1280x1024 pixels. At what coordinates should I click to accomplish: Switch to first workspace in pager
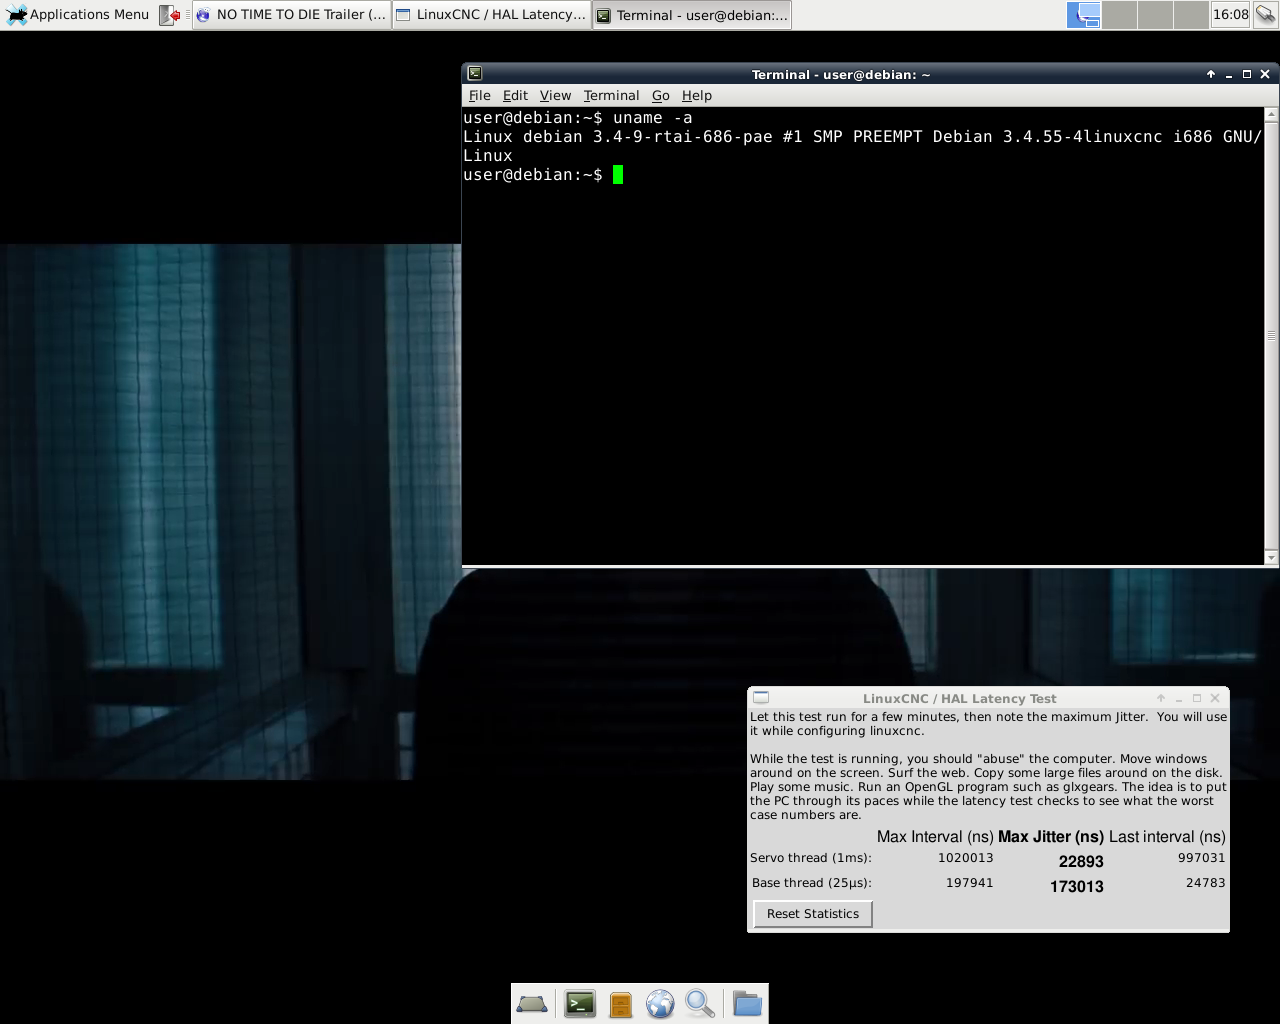[1084, 15]
